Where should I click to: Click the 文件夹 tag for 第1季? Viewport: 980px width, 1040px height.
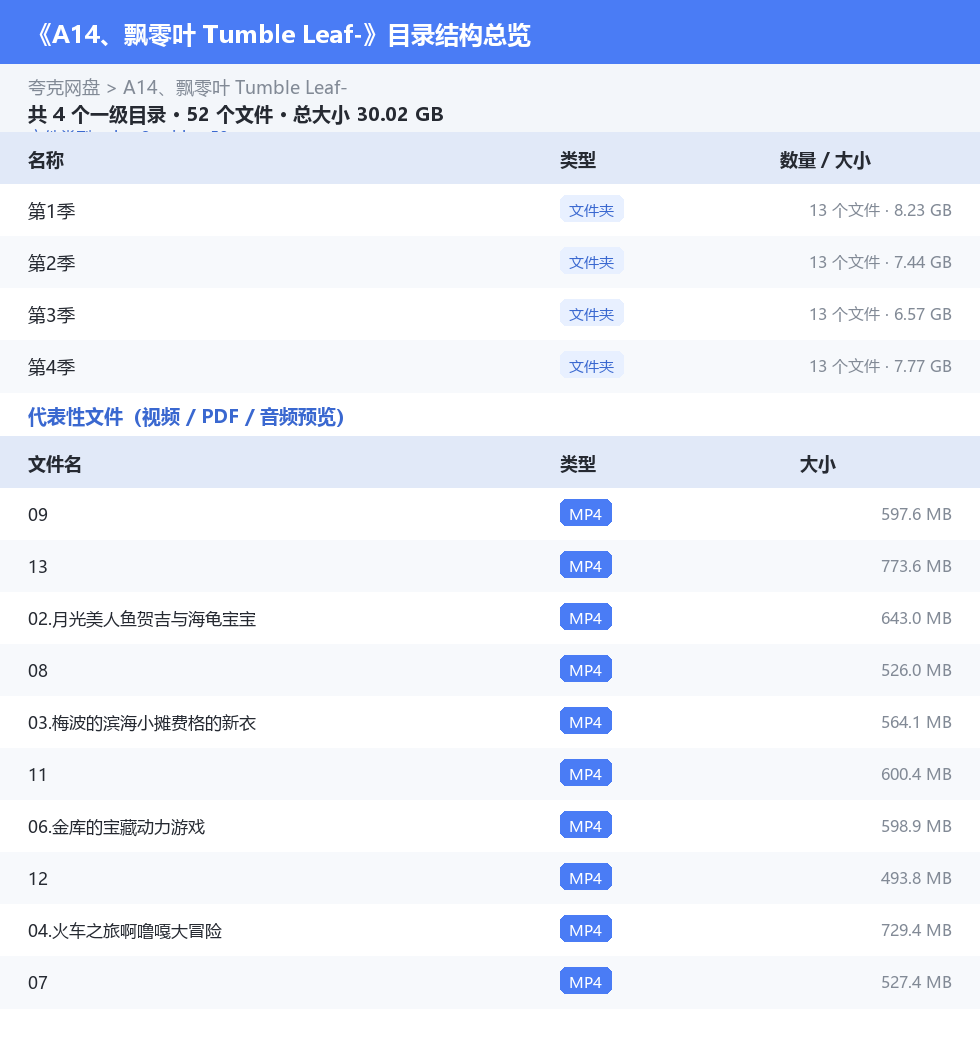[591, 210]
